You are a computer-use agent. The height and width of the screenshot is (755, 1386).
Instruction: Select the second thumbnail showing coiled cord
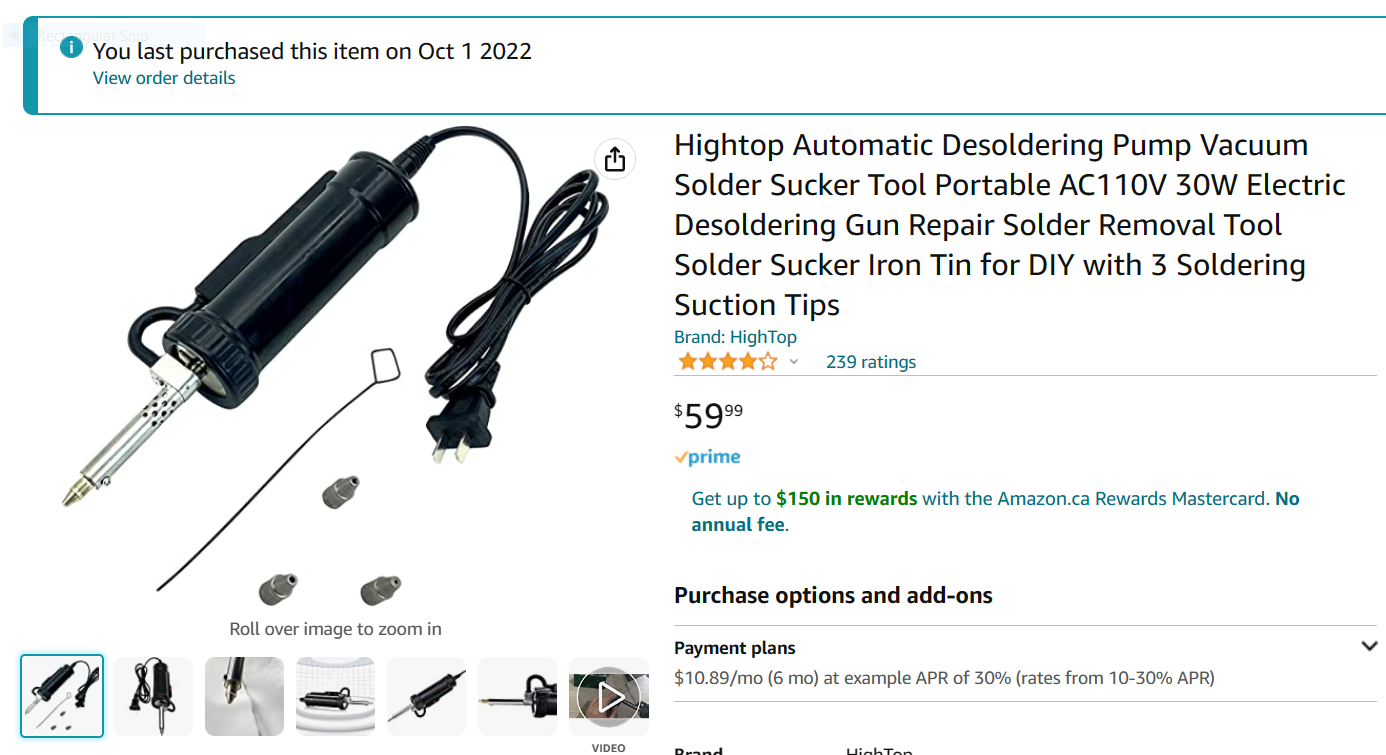pyautogui.click(x=153, y=697)
